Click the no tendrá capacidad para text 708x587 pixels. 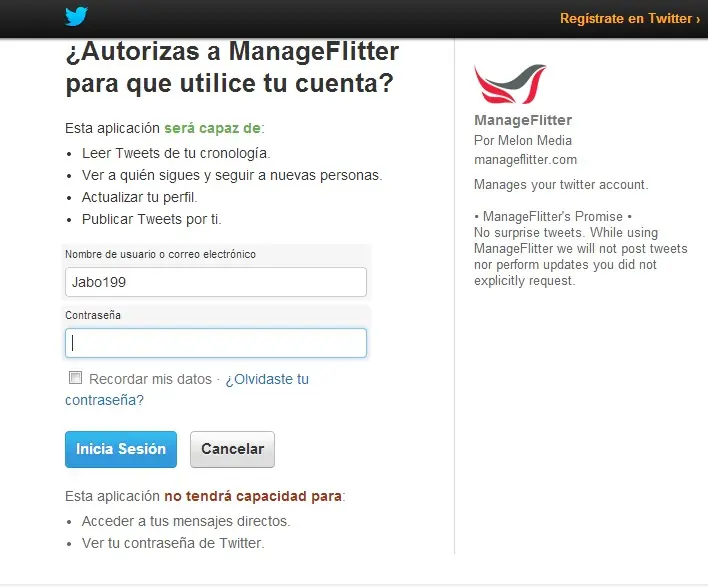tap(253, 496)
